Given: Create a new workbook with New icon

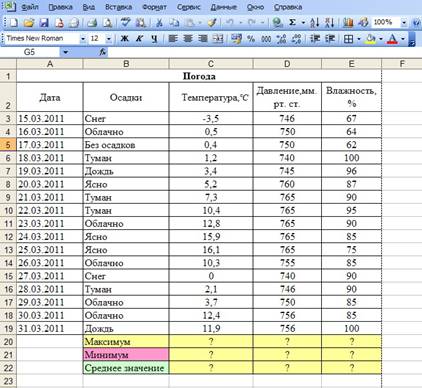Looking at the screenshot, I should 13,23.
